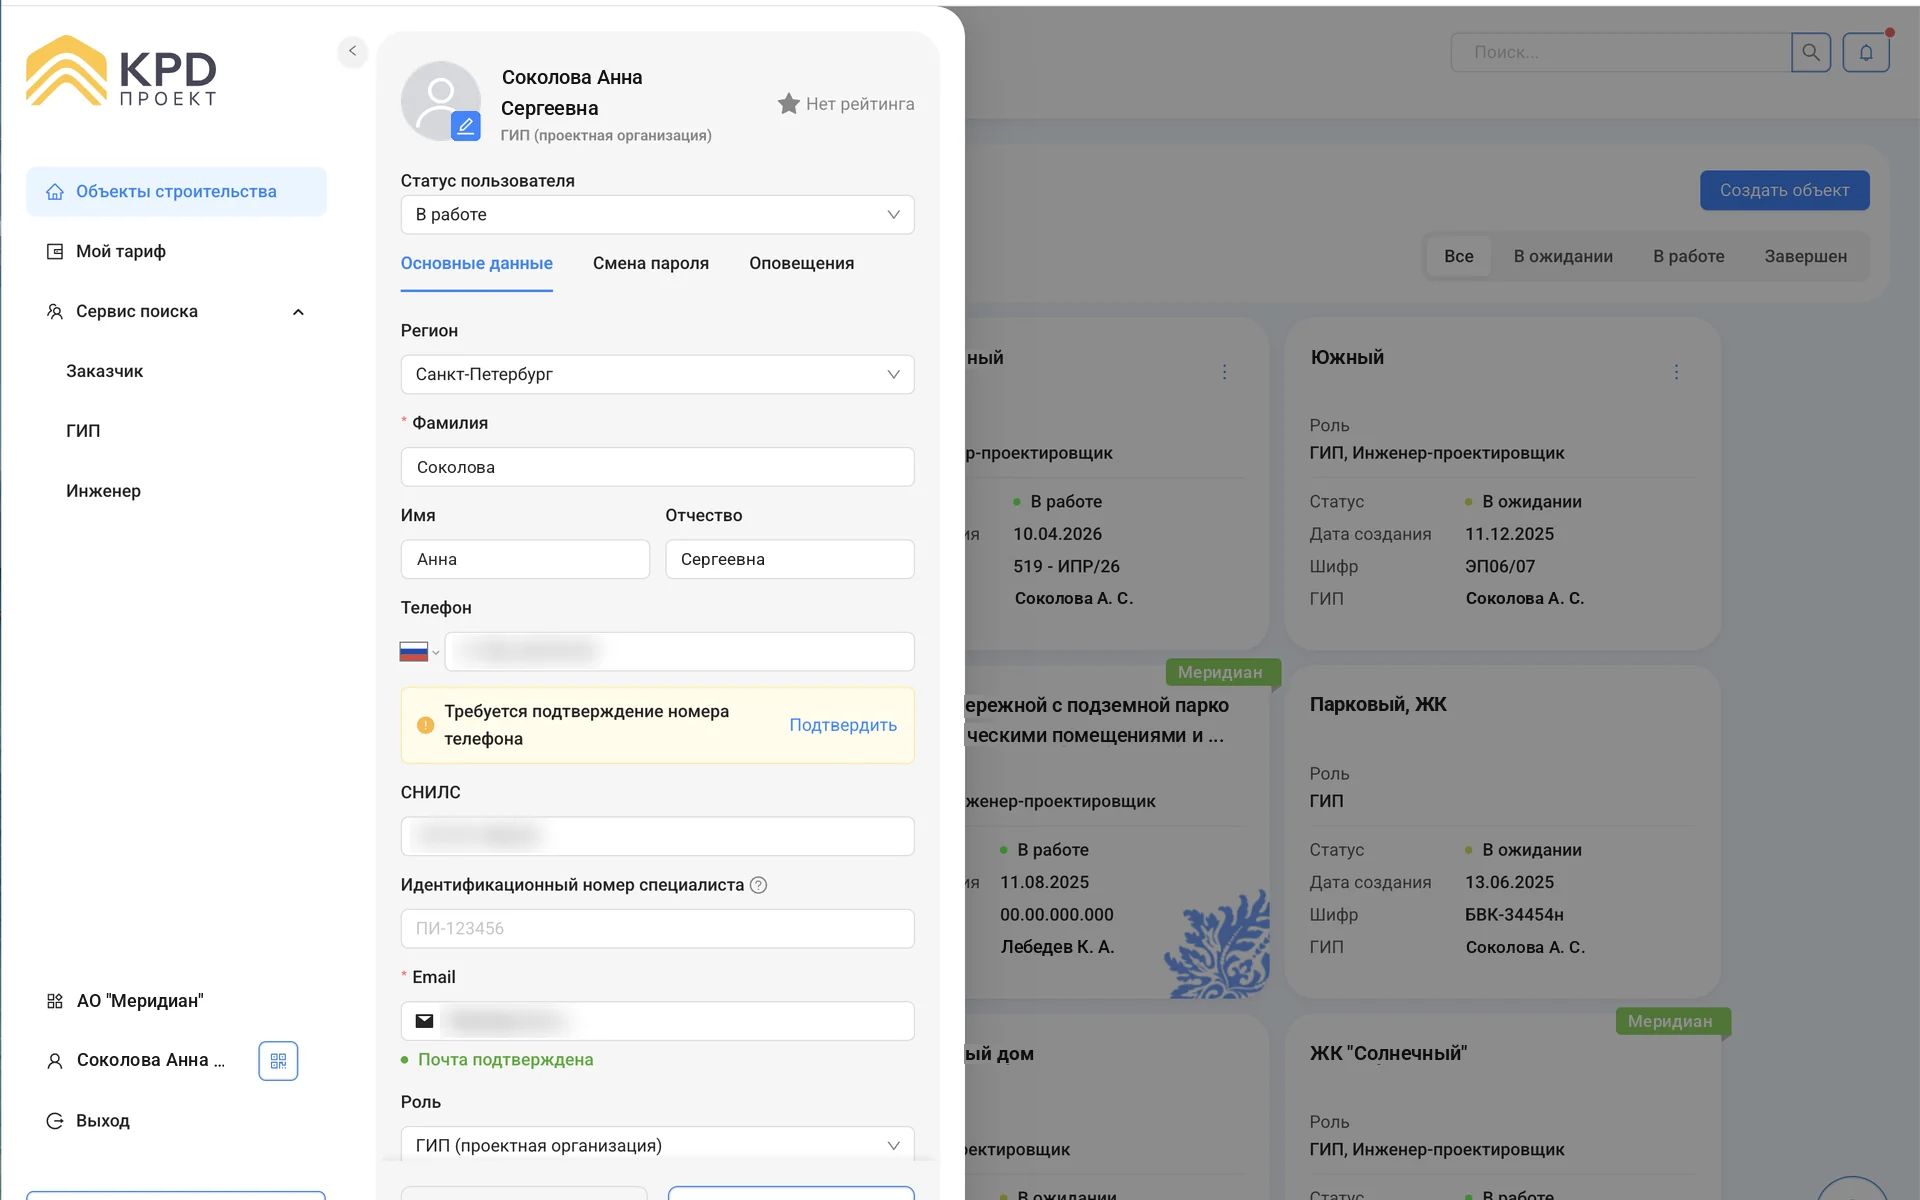Click into the Фамилия field
This screenshot has width=1920, height=1200.
point(657,467)
